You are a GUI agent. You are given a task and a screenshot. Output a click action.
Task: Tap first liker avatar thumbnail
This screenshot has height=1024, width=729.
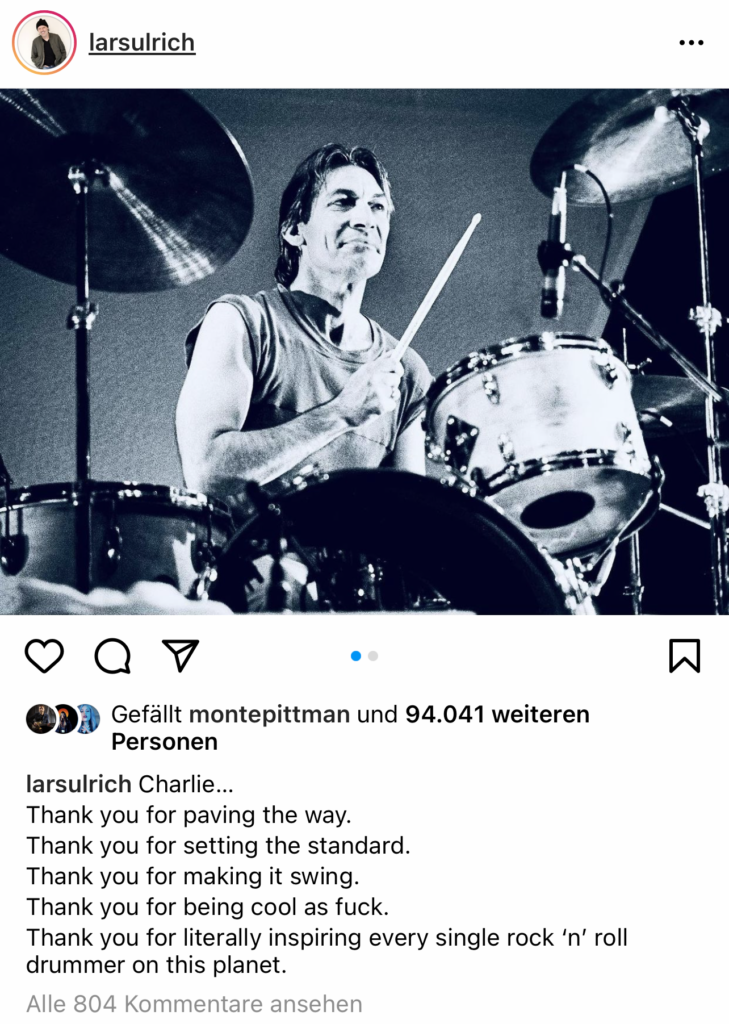40,719
